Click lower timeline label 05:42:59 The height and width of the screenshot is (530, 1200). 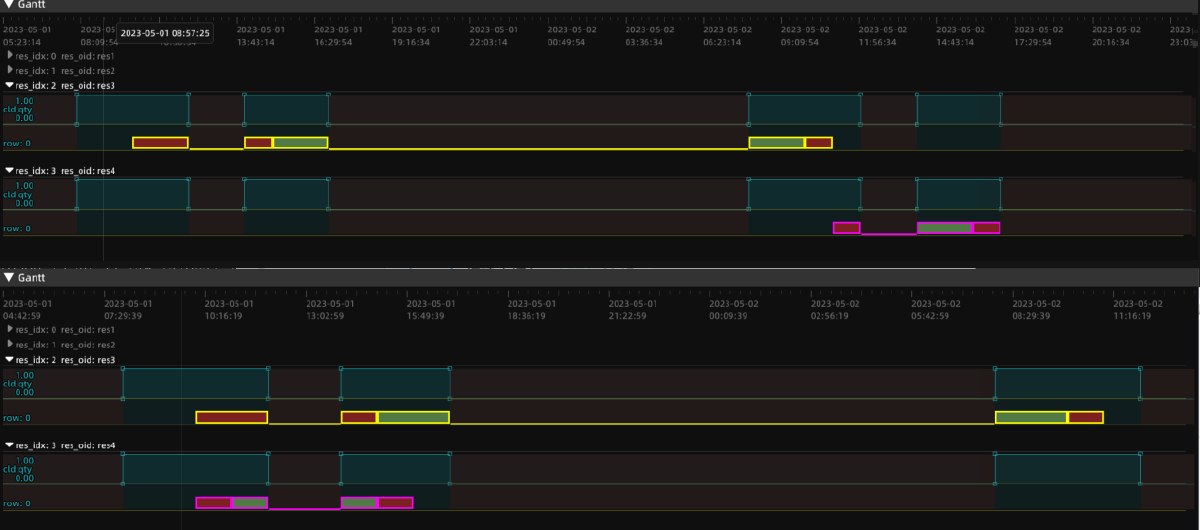pyautogui.click(x=931, y=315)
